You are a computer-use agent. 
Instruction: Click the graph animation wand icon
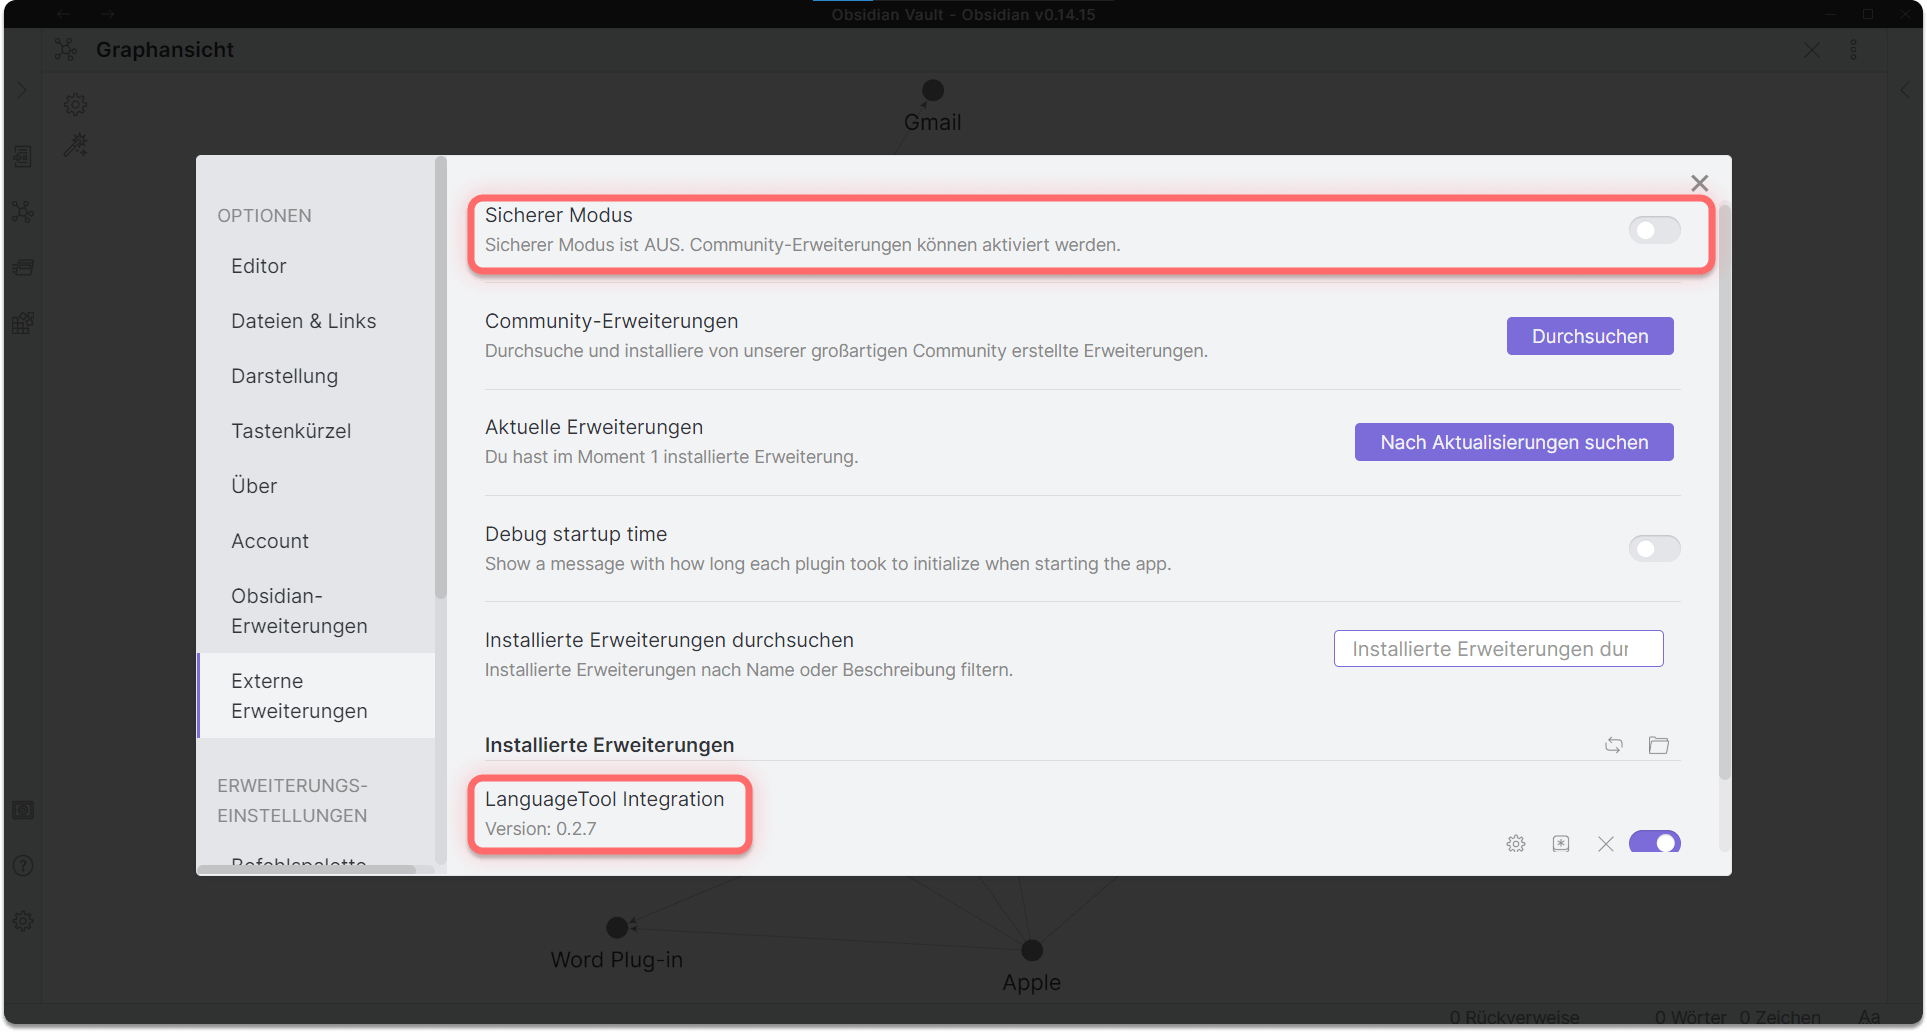click(x=76, y=145)
